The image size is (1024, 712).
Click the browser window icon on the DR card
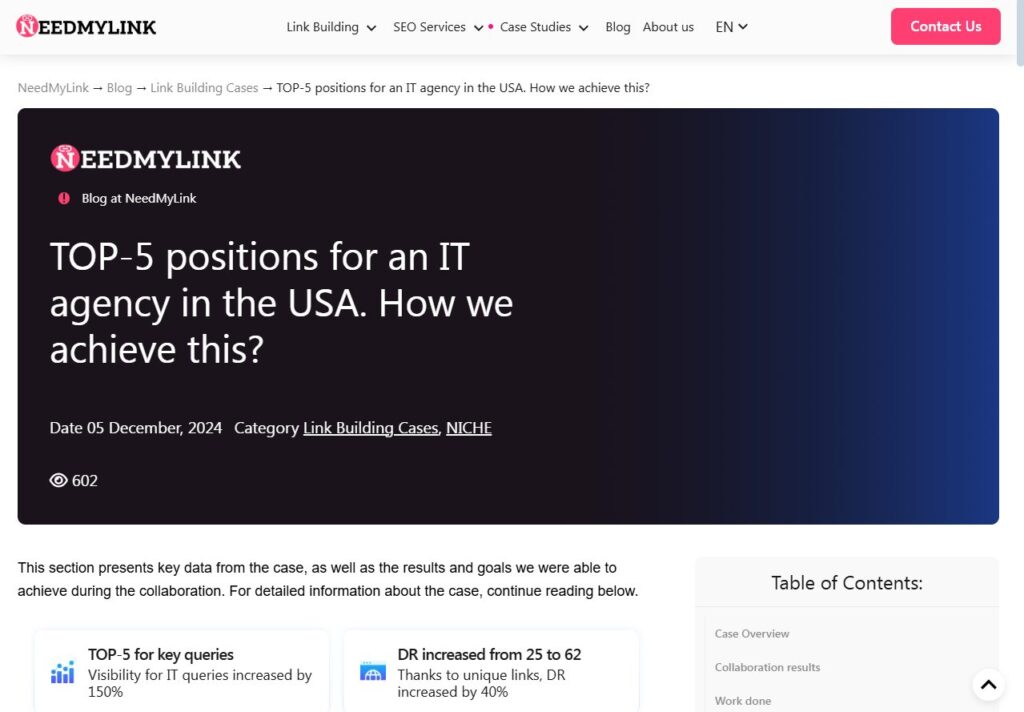372,672
